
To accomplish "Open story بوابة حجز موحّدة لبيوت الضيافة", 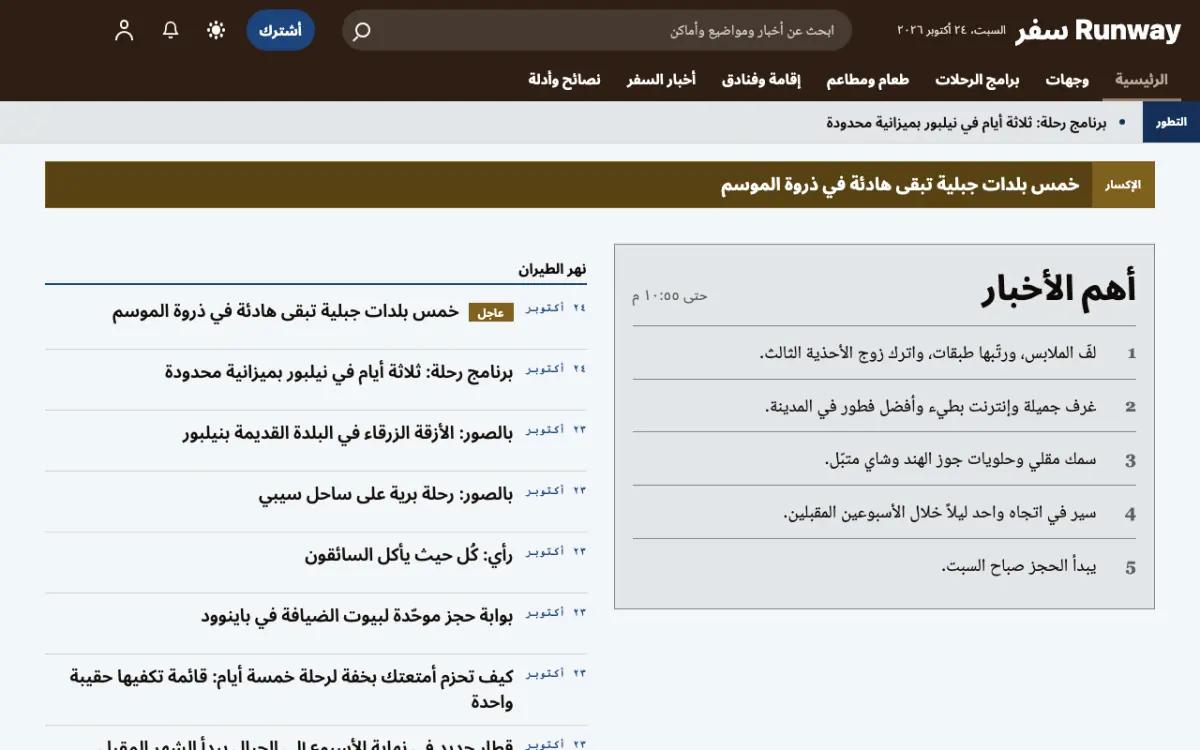I will pyautogui.click(x=357, y=616).
